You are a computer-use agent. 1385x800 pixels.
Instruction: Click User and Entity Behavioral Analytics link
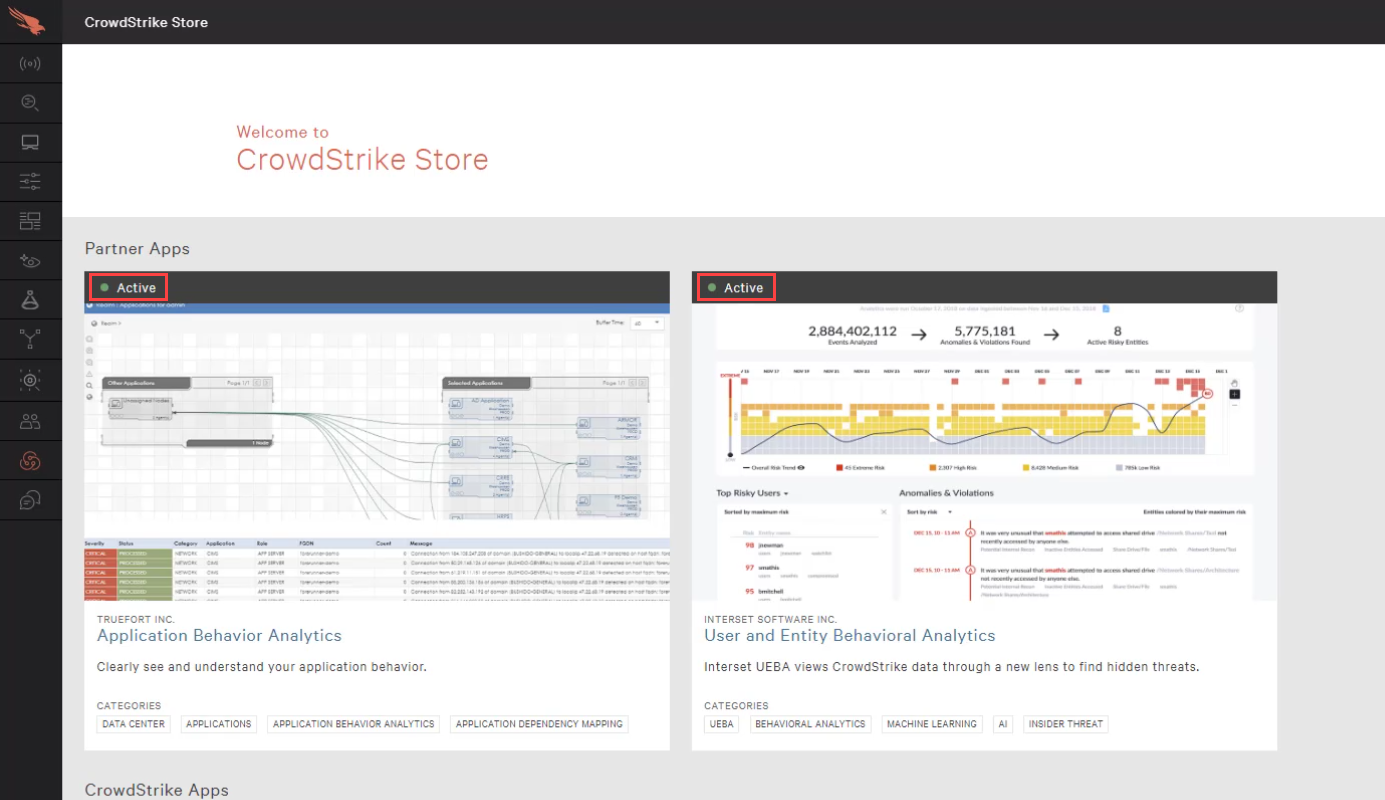pos(850,635)
